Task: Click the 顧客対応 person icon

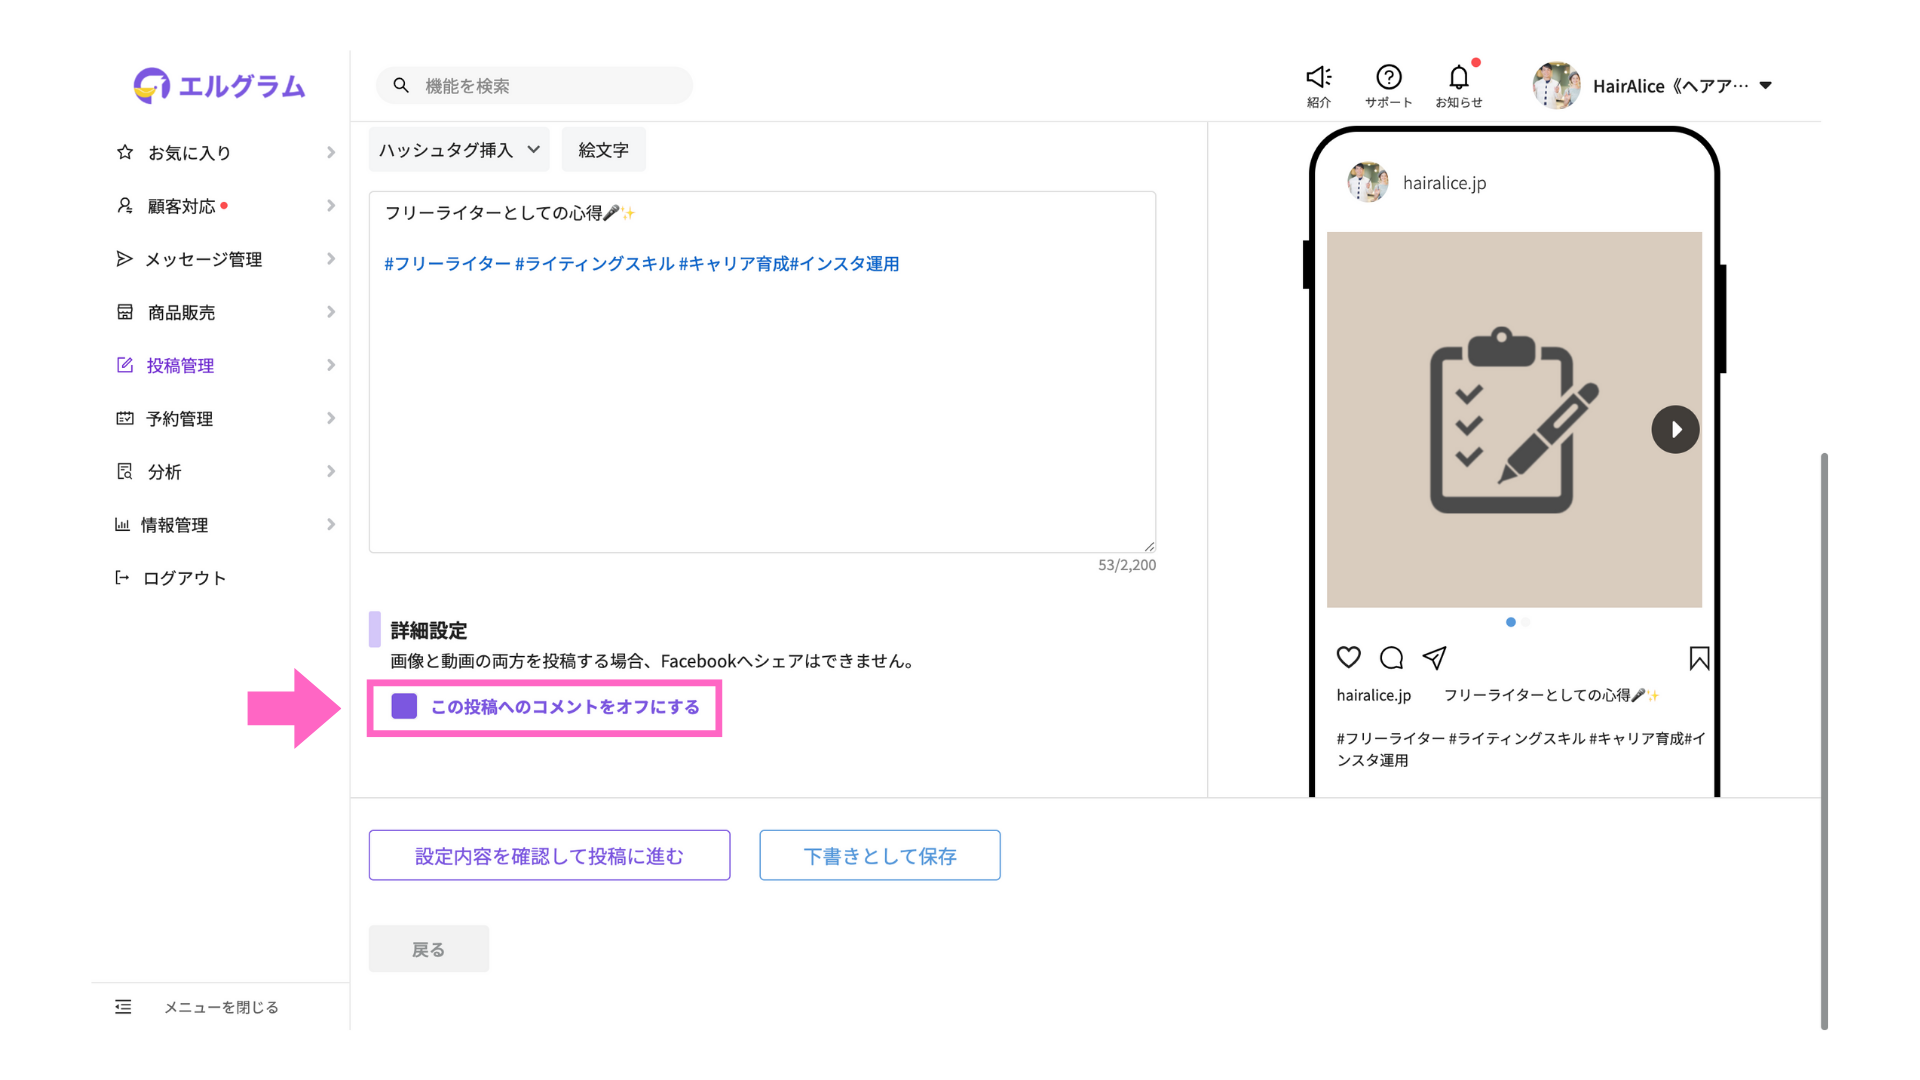Action: [x=125, y=205]
